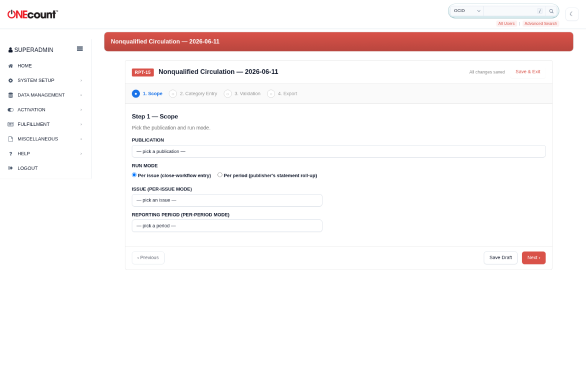Open the All Users link

506,24
